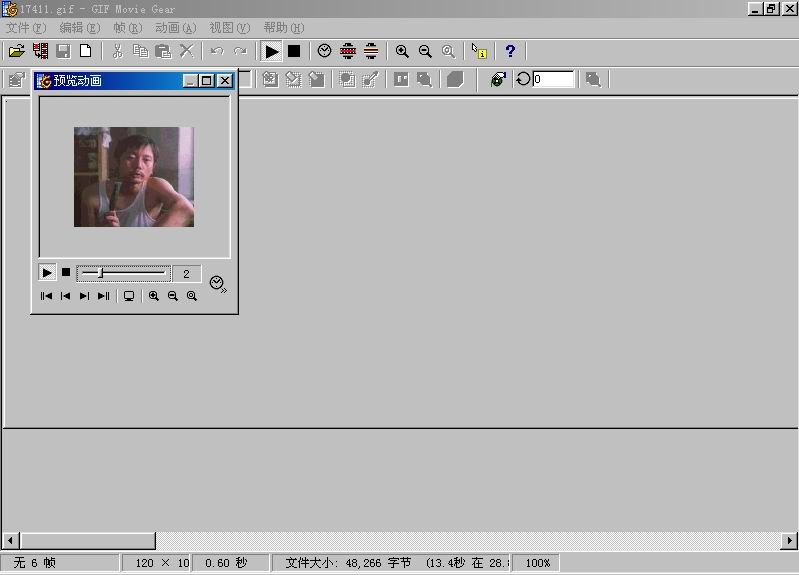Screen dimensions: 799x575
Task: Click the global properties film-reel icon
Action: 498,79
